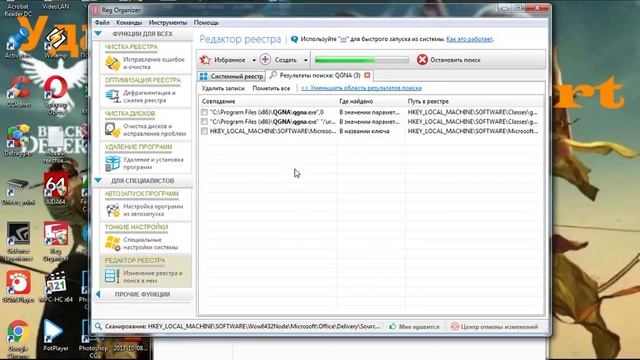
Task: Open the Избранное dropdown arrow
Action: click(x=253, y=60)
